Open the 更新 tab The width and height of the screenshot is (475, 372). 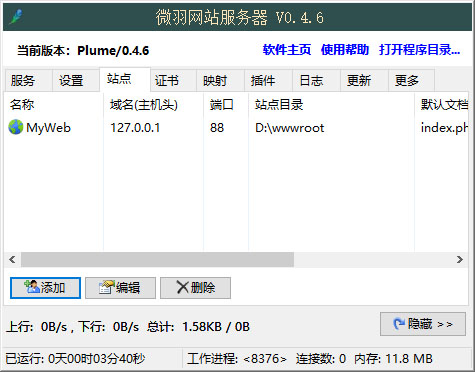(x=364, y=80)
